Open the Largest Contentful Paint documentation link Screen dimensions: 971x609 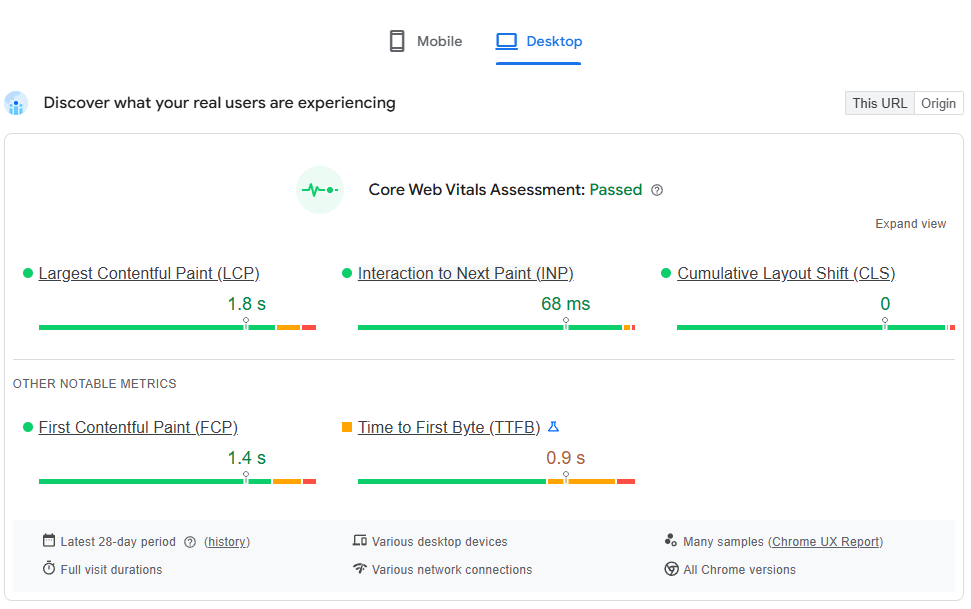pyautogui.click(x=148, y=273)
